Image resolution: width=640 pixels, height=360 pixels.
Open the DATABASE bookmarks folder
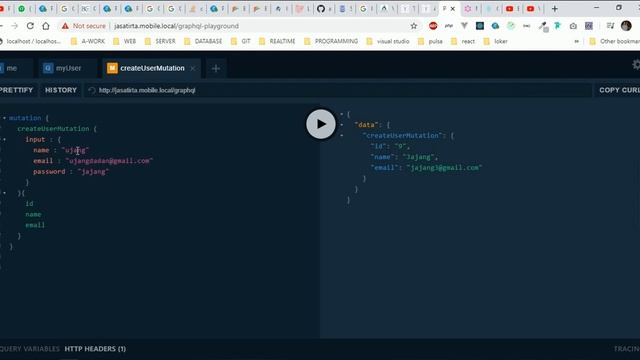click(203, 41)
